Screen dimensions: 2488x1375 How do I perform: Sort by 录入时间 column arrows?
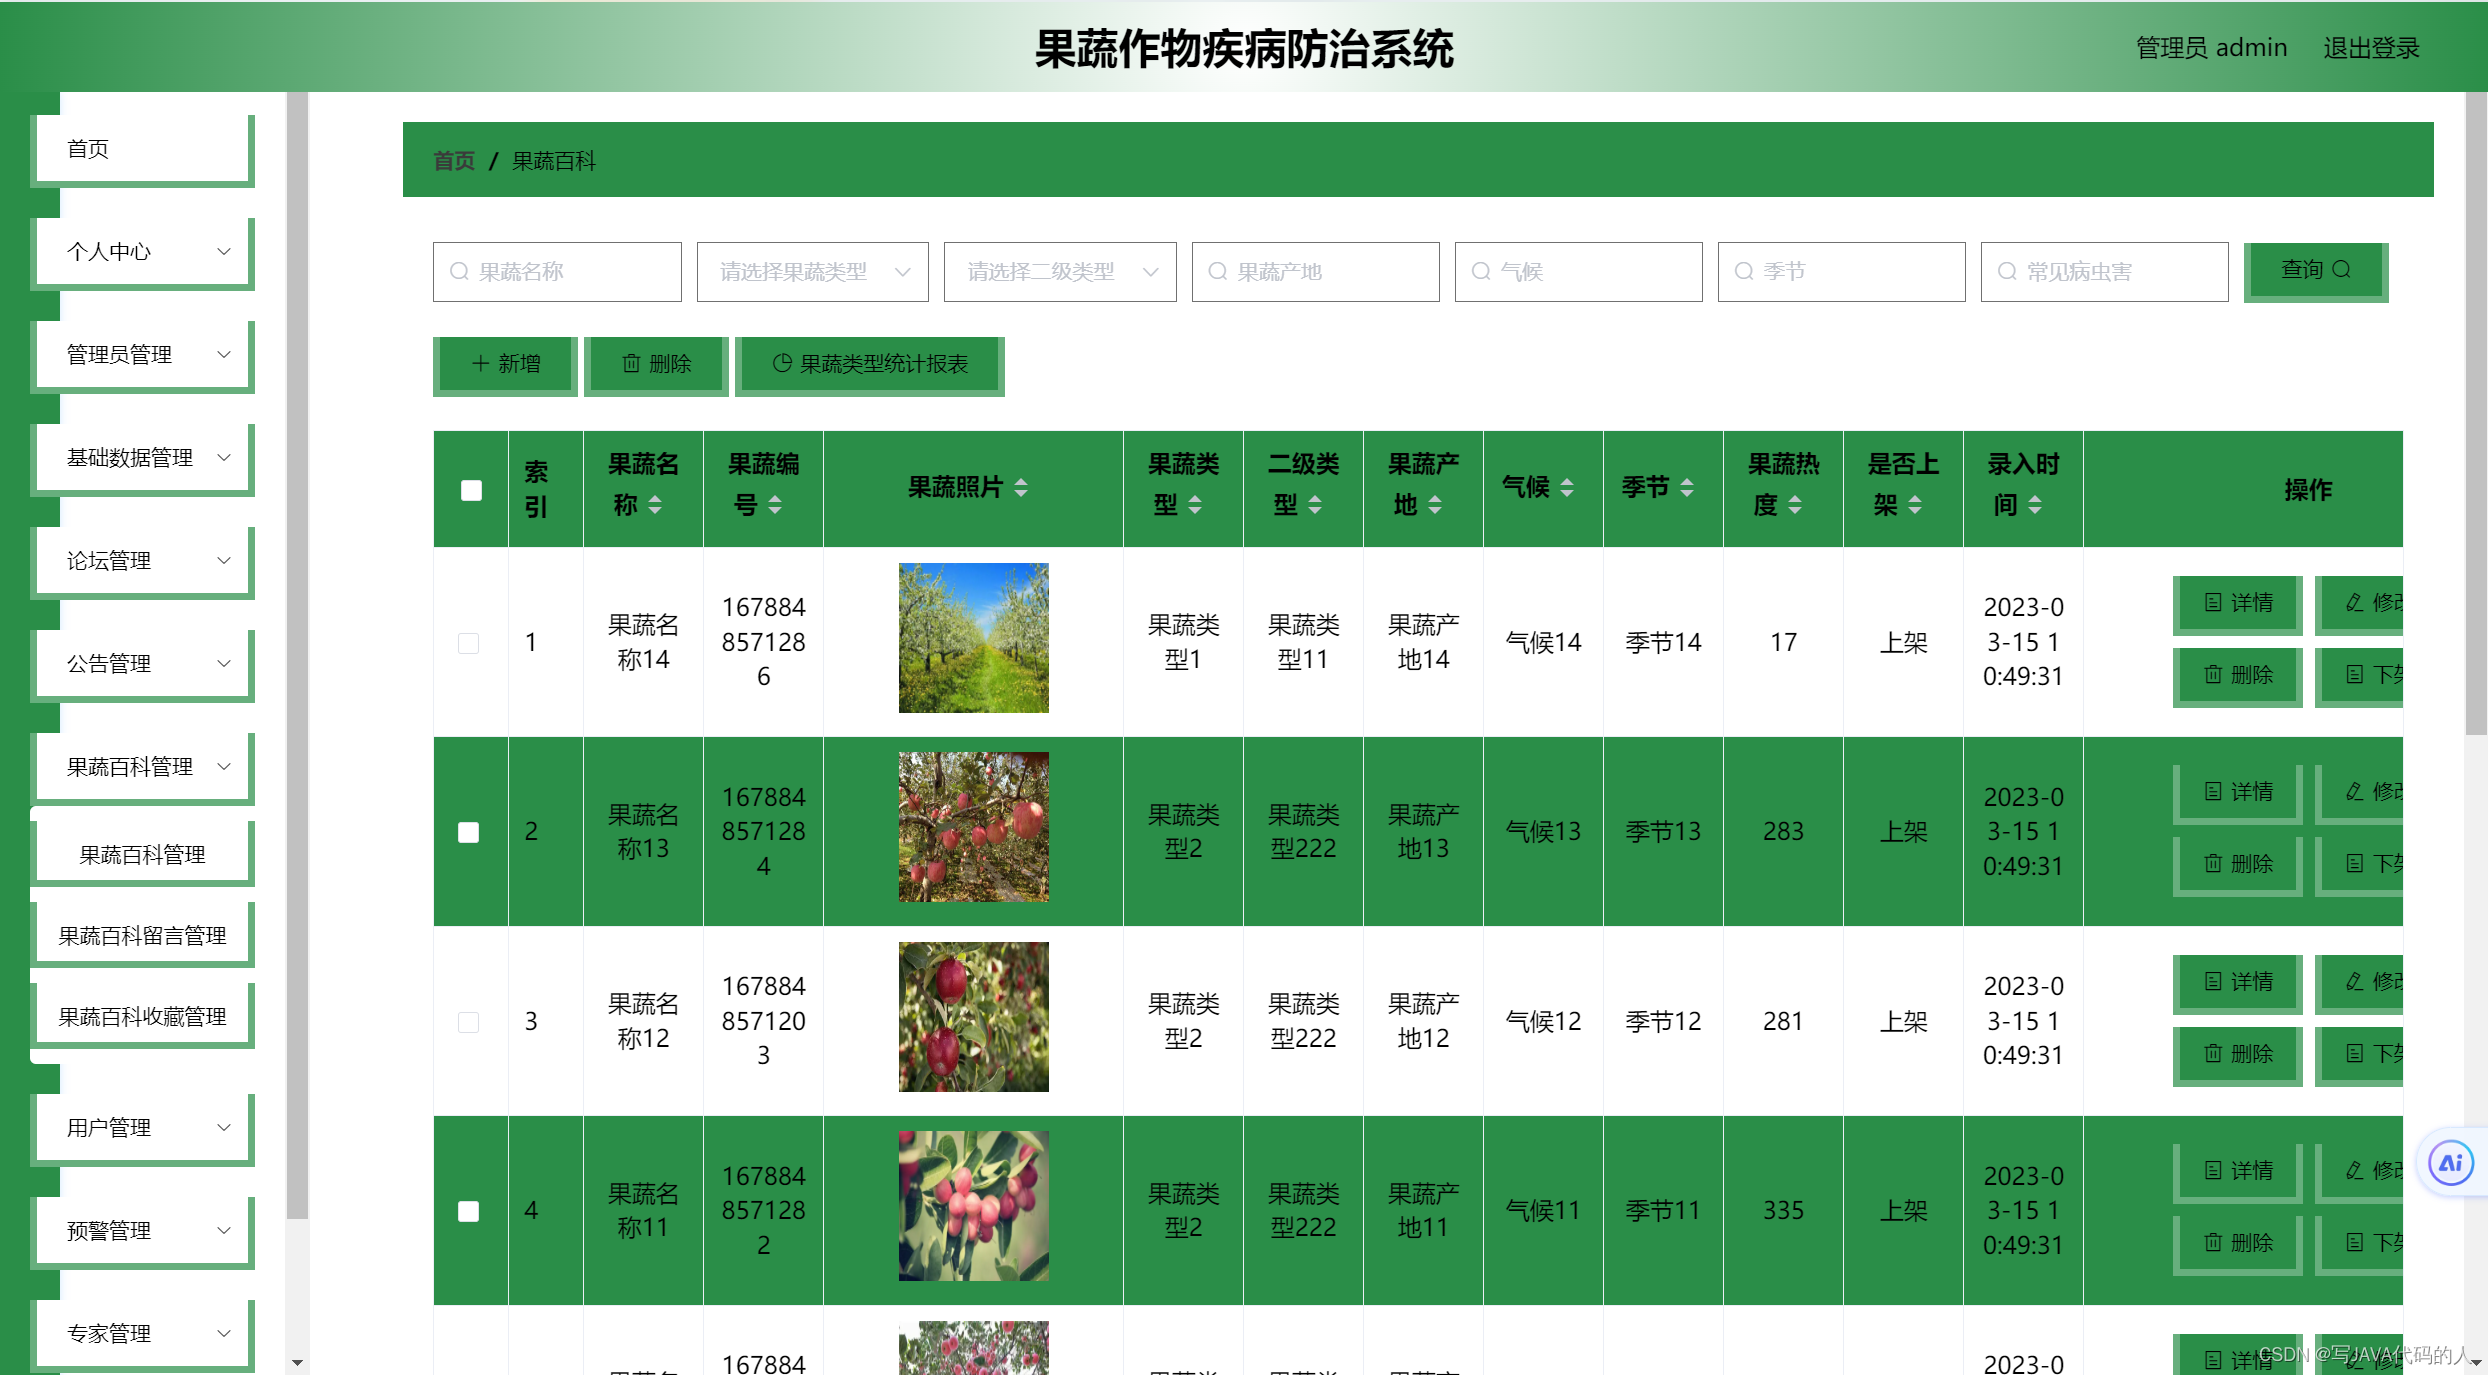coord(2035,505)
